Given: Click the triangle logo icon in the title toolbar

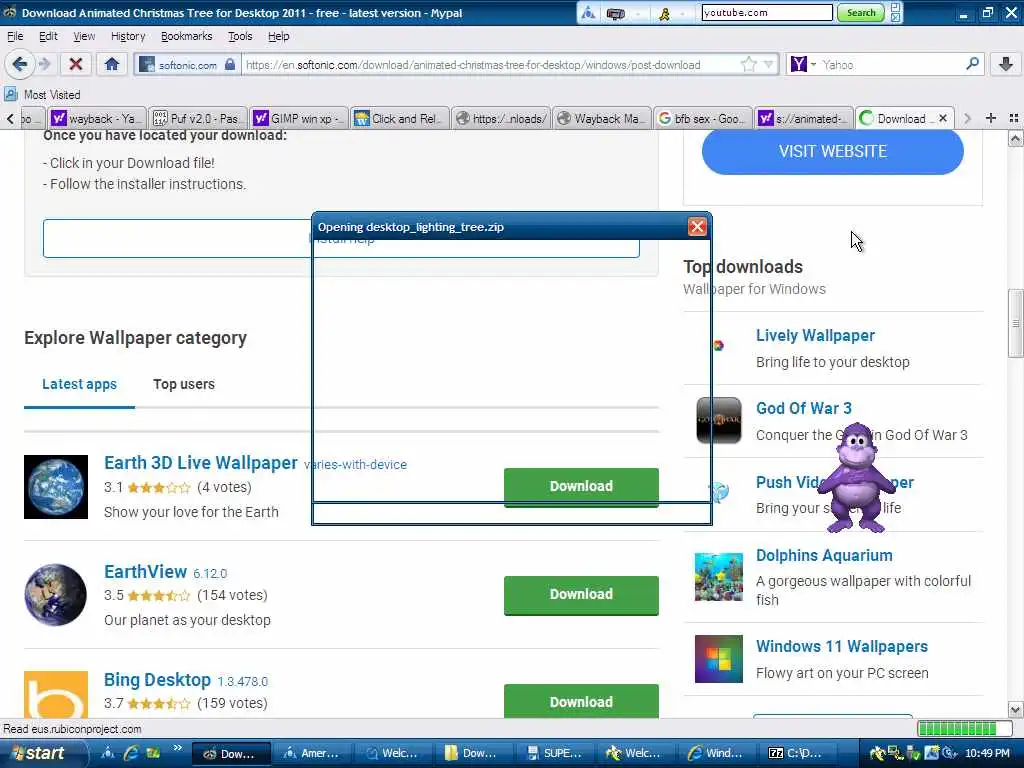Looking at the screenshot, I should click(x=588, y=13).
